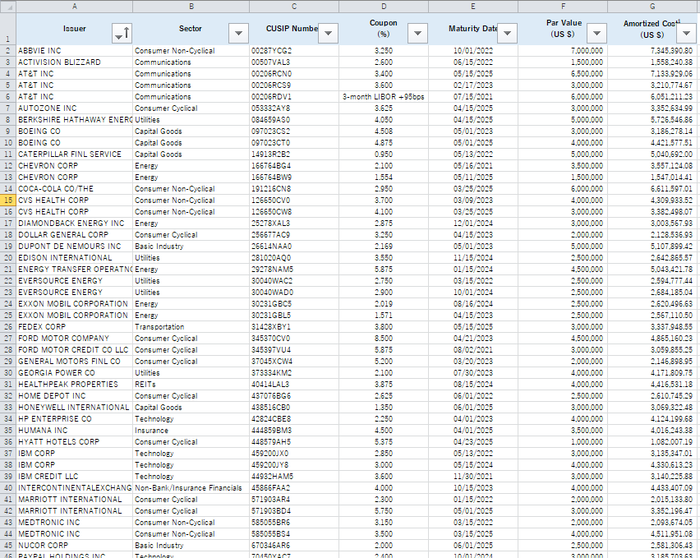Select the BERKSHIRE HATHAWAY ENERGY cell

[x=75, y=120]
